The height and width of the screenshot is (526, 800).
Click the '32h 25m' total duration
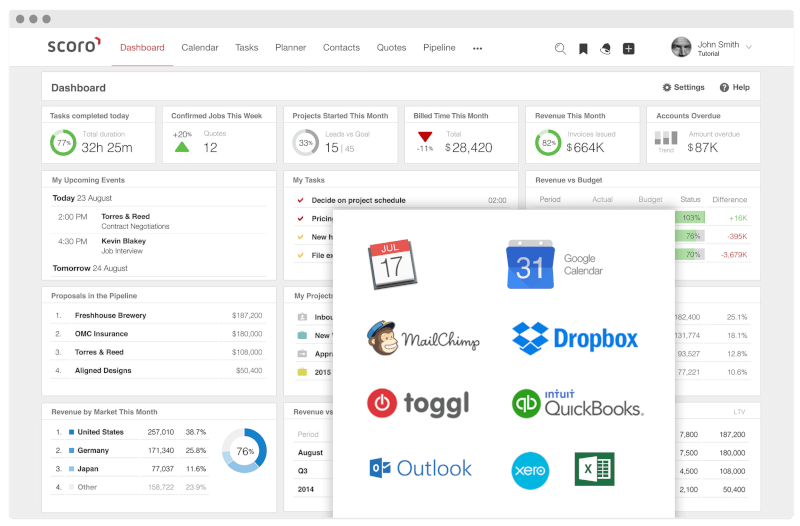(x=107, y=148)
